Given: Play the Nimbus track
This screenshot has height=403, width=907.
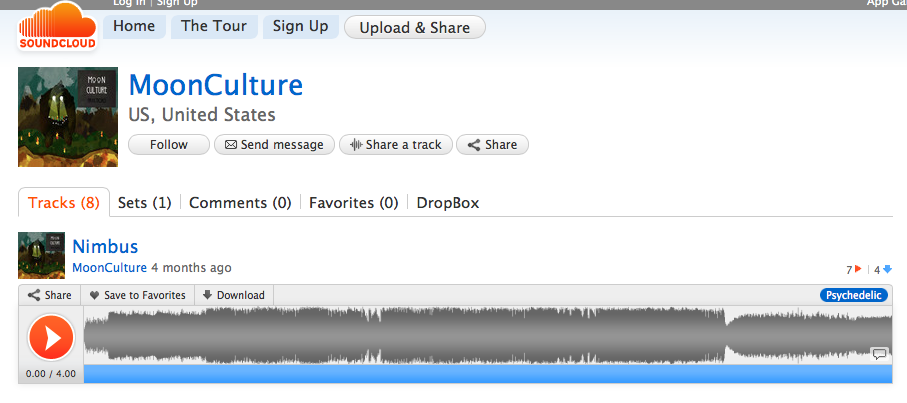Looking at the screenshot, I should click(51, 337).
